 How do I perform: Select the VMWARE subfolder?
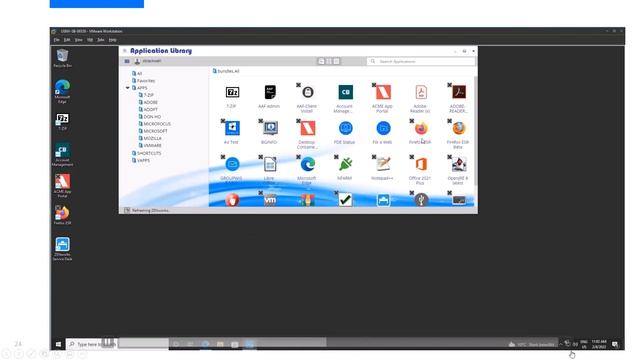pos(150,146)
